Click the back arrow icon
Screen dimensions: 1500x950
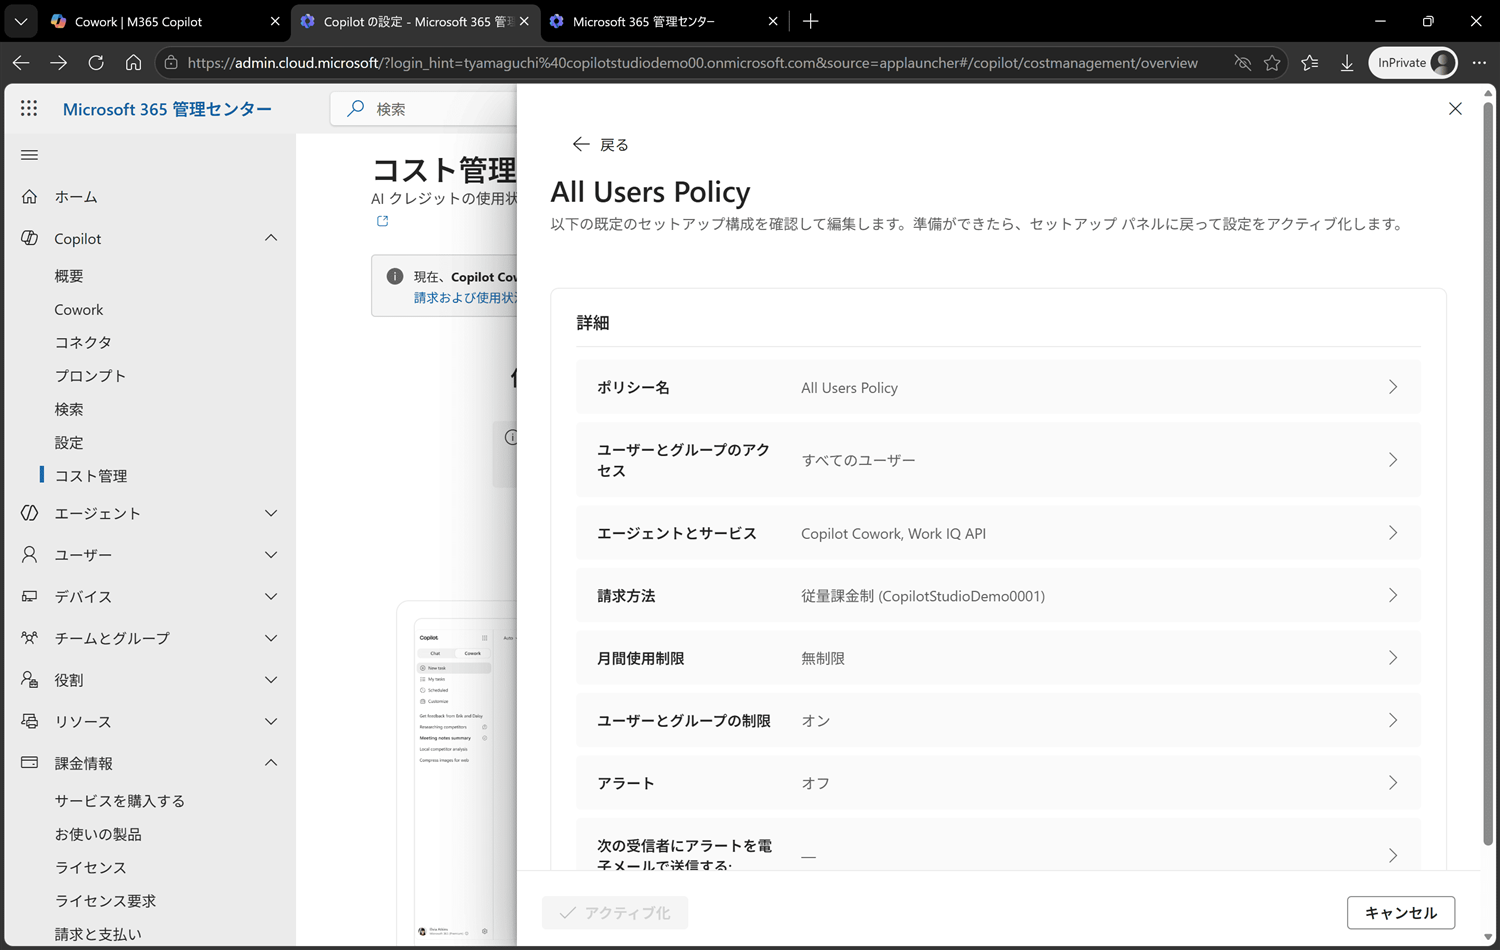tap(580, 145)
